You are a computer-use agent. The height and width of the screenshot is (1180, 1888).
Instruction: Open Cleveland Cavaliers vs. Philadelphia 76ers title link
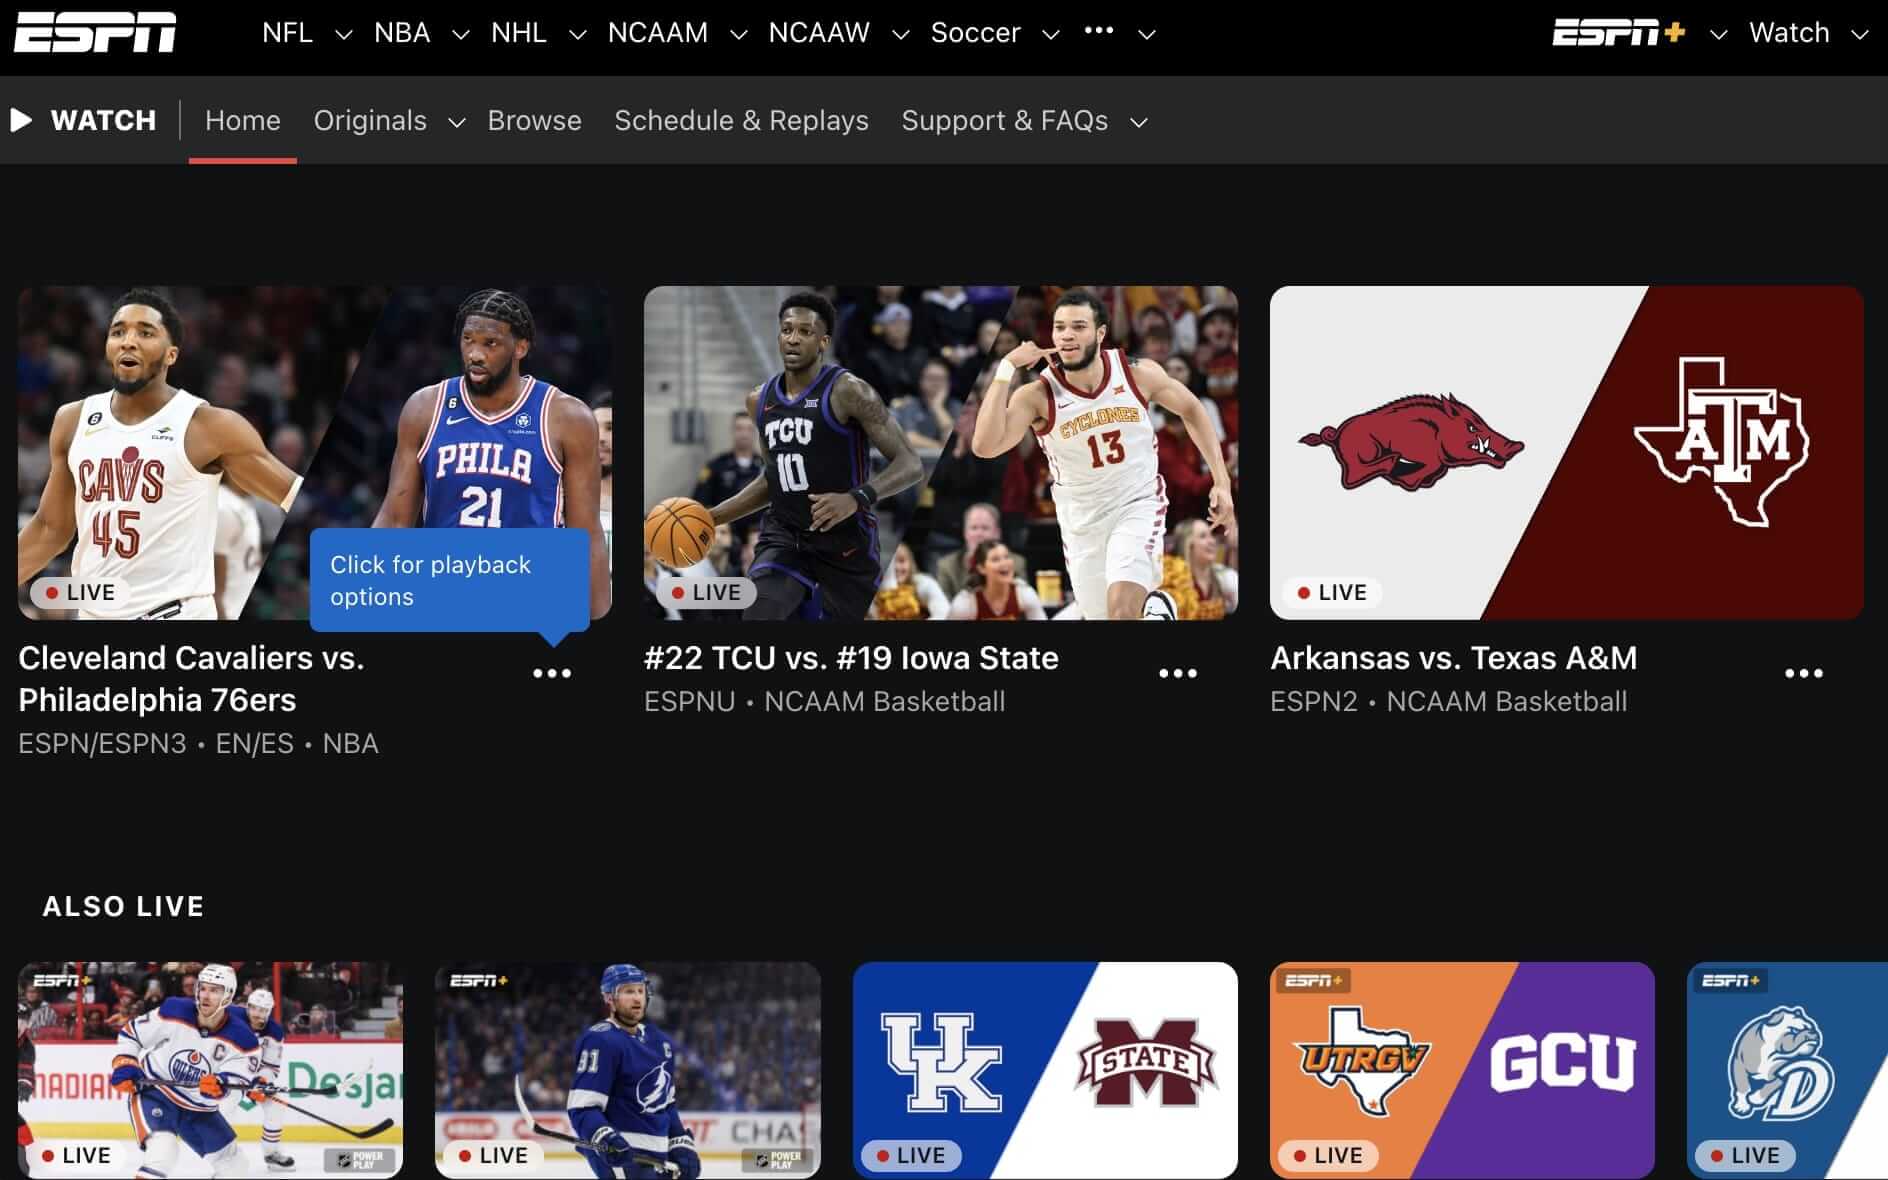191,678
